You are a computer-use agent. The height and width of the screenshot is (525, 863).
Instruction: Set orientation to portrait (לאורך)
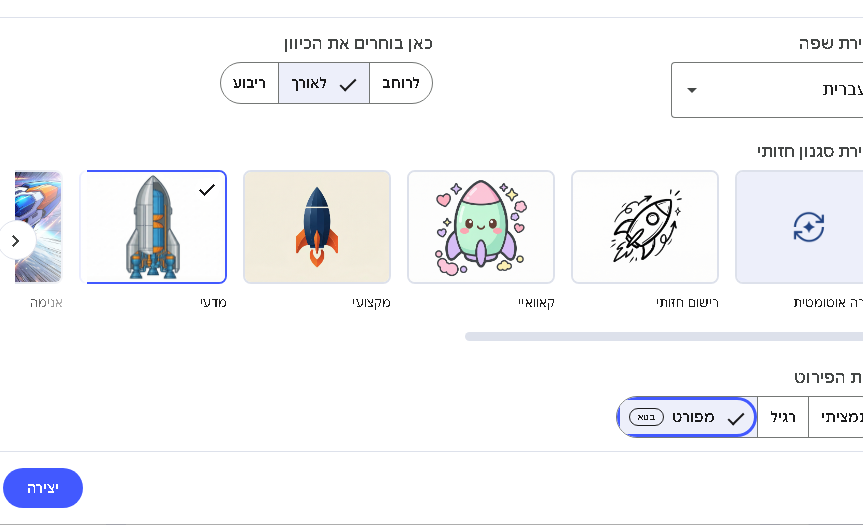click(323, 83)
